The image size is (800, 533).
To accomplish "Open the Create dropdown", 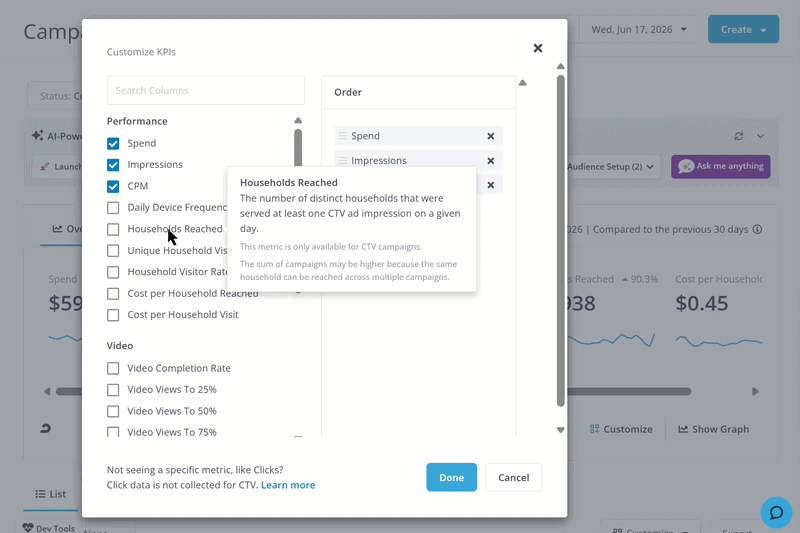I will click(743, 30).
